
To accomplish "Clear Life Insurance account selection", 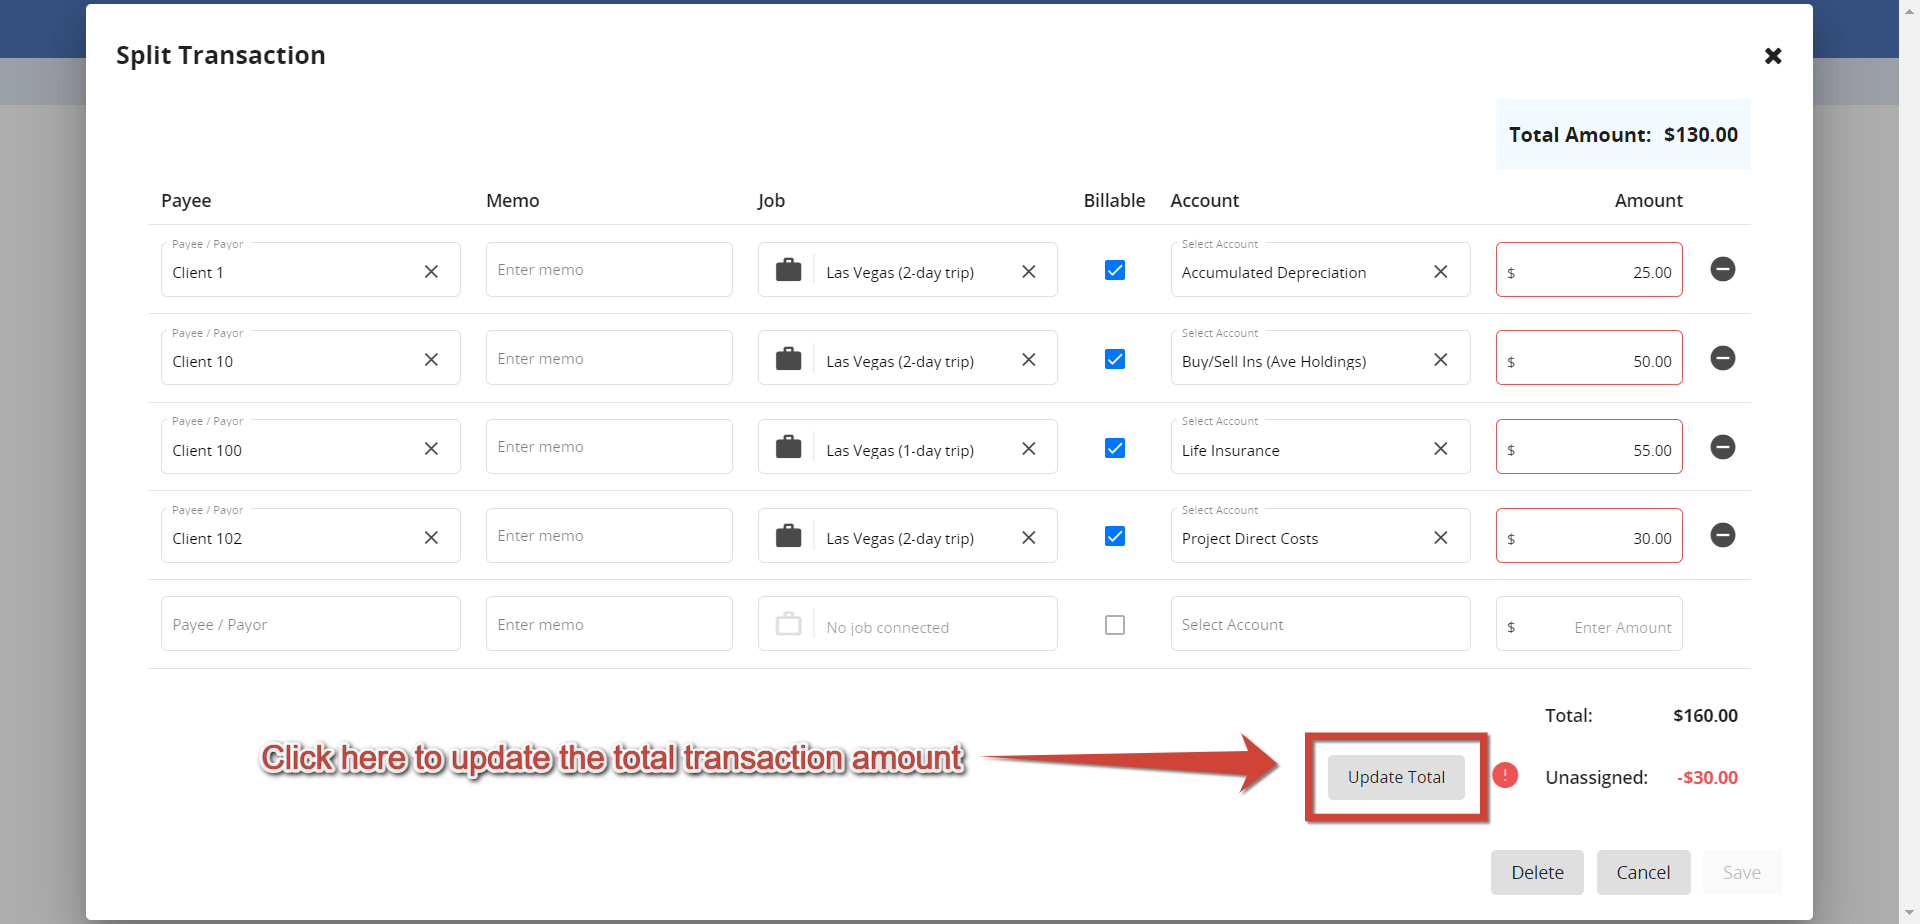I will [1441, 449].
